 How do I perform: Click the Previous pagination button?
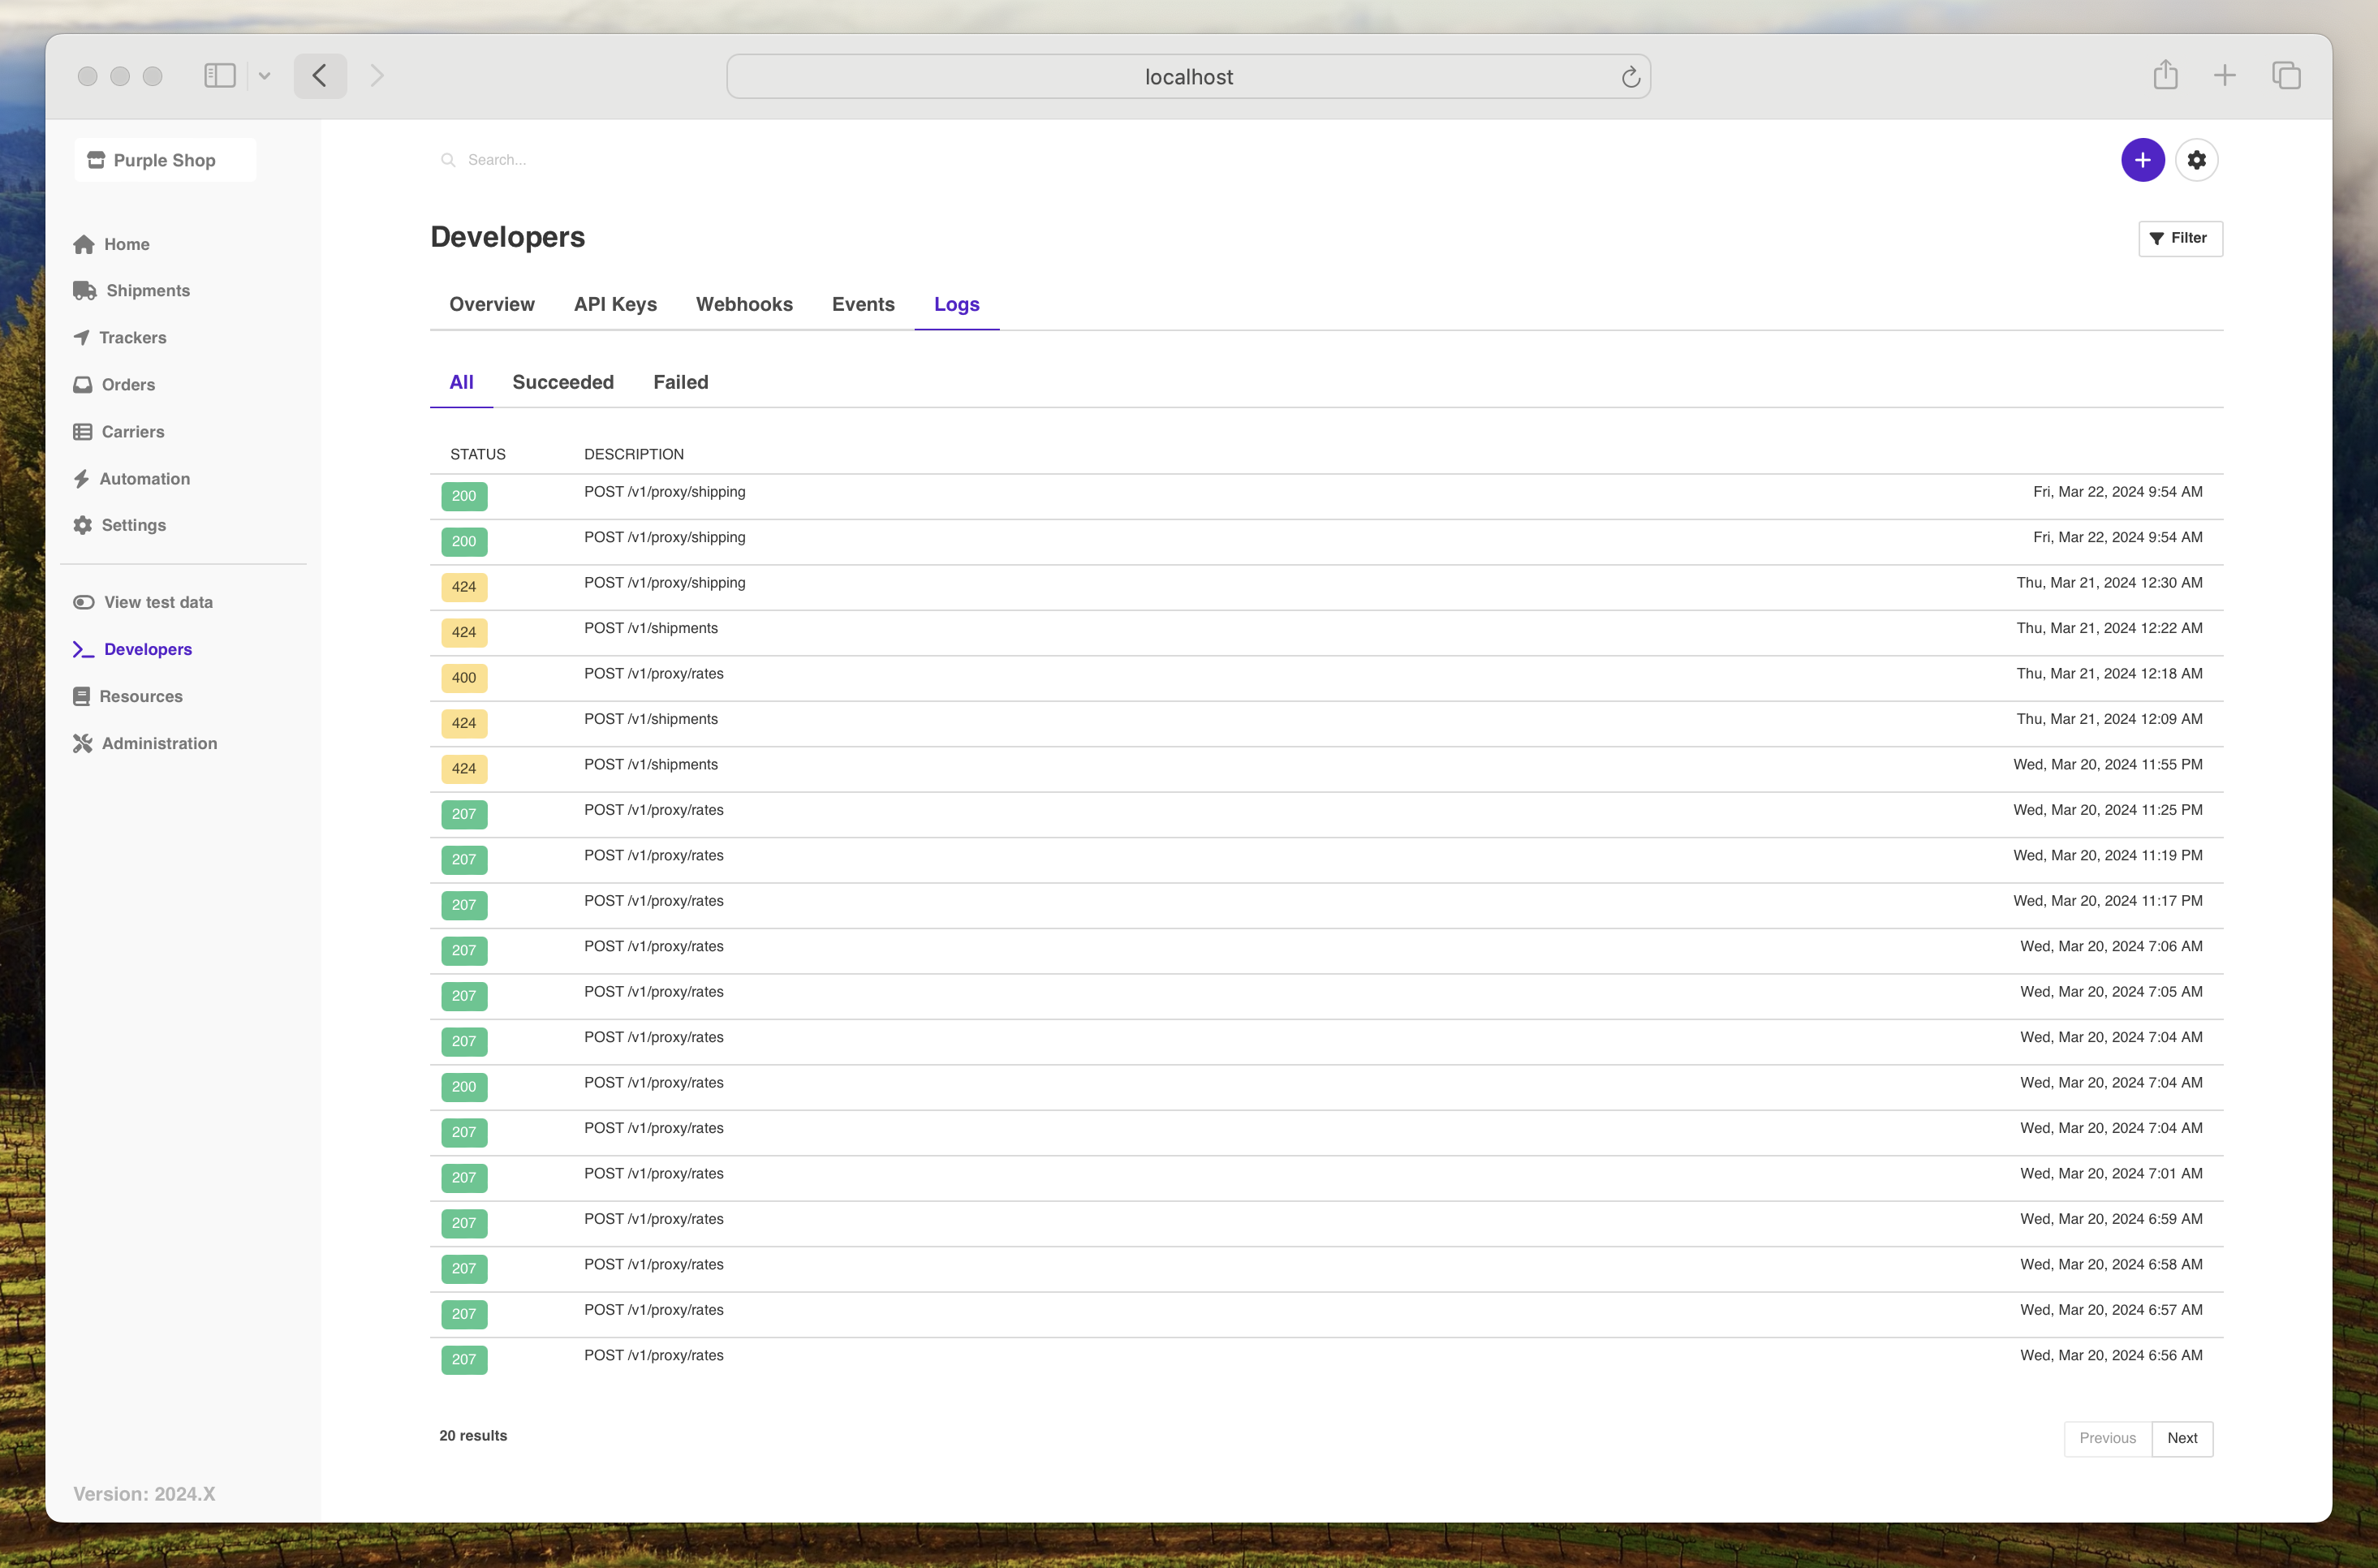[2107, 1437]
